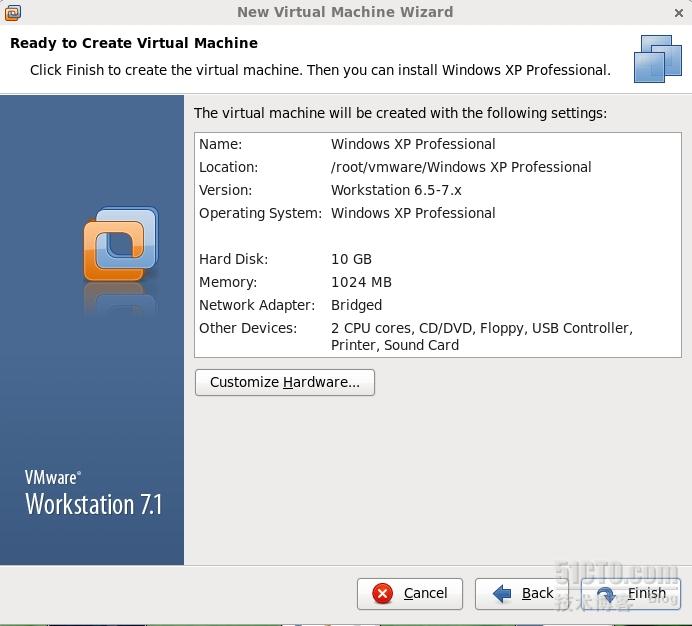Select the 'Bridged' network adapter value

tap(356, 305)
